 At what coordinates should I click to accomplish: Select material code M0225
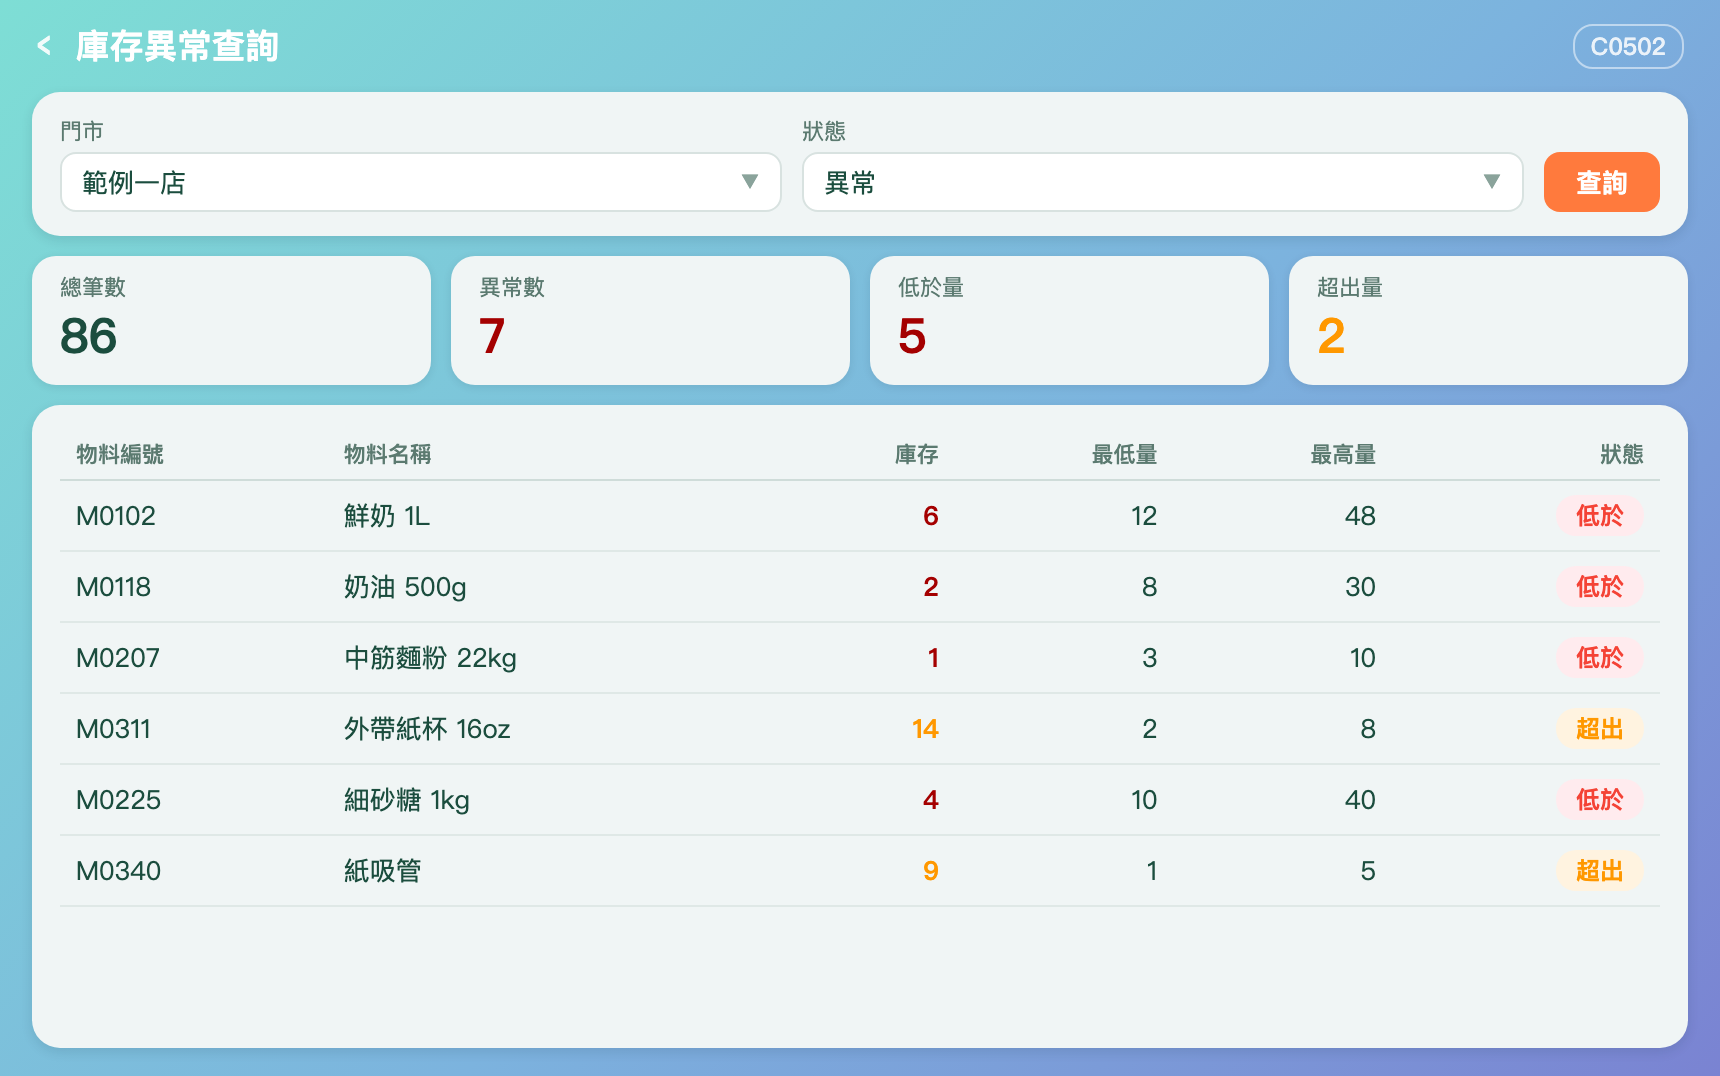tap(118, 800)
